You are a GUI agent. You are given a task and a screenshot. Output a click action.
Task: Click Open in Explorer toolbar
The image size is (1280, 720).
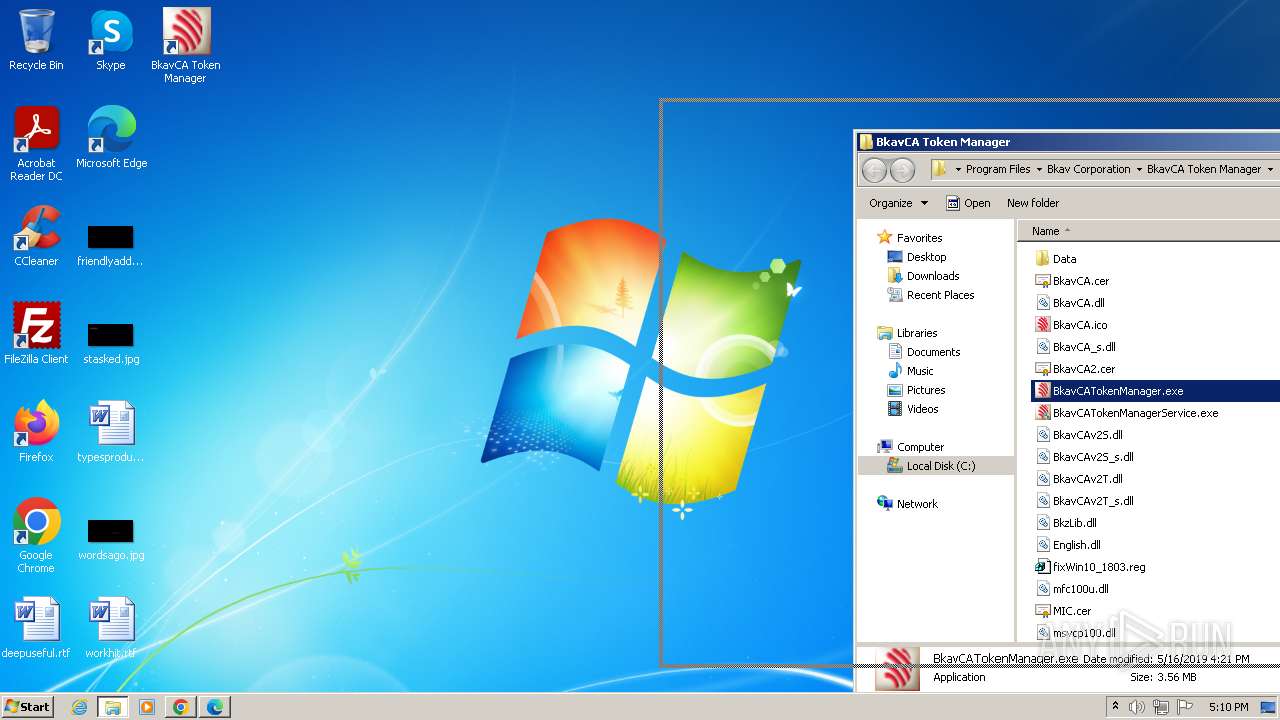point(968,203)
